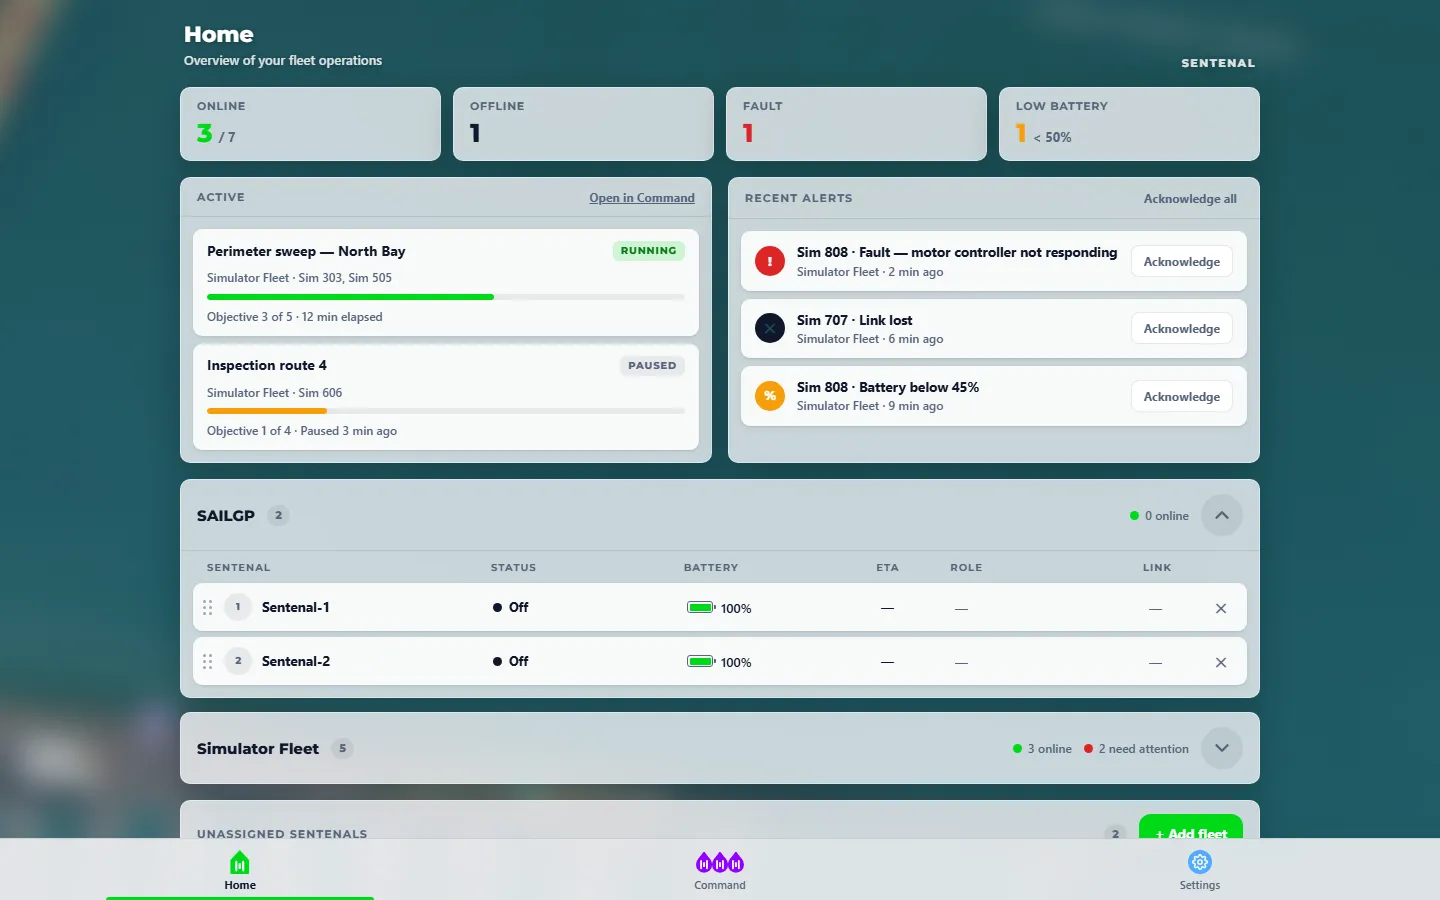Click the number 1 badge of Sentenal-1

click(238, 607)
